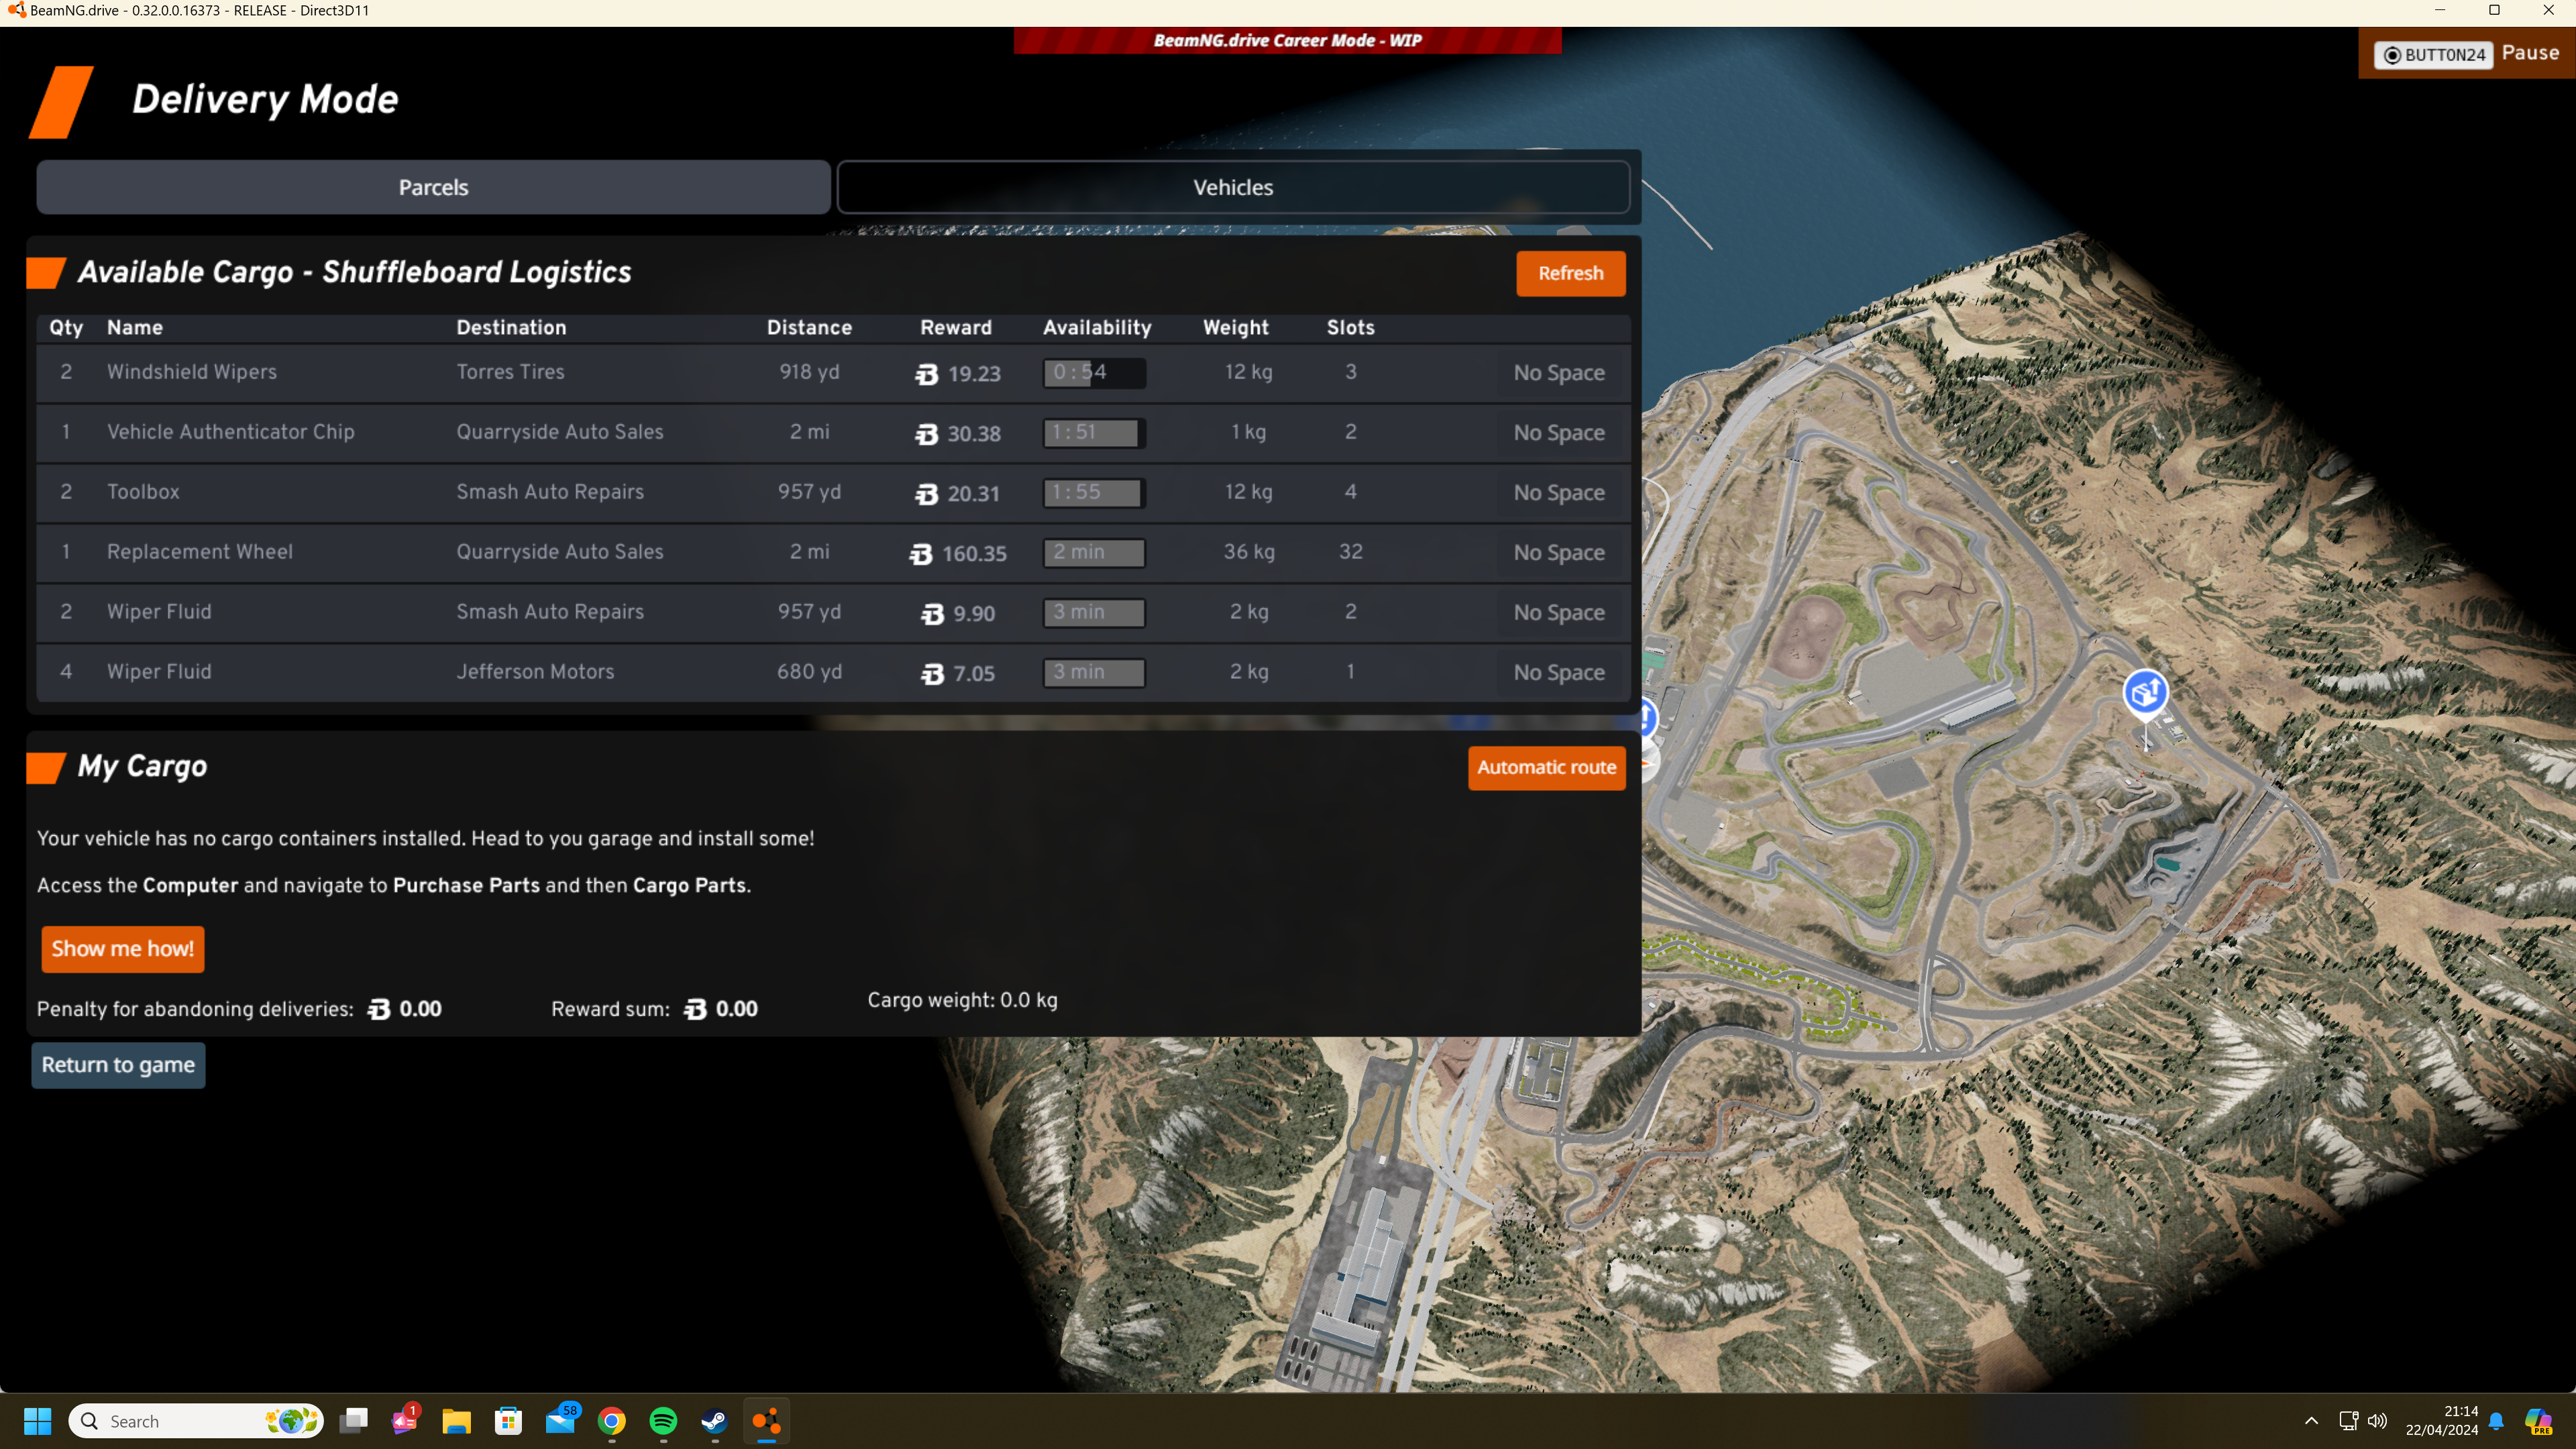Click the Slots column header
2576x1449 pixels.
[1351, 328]
